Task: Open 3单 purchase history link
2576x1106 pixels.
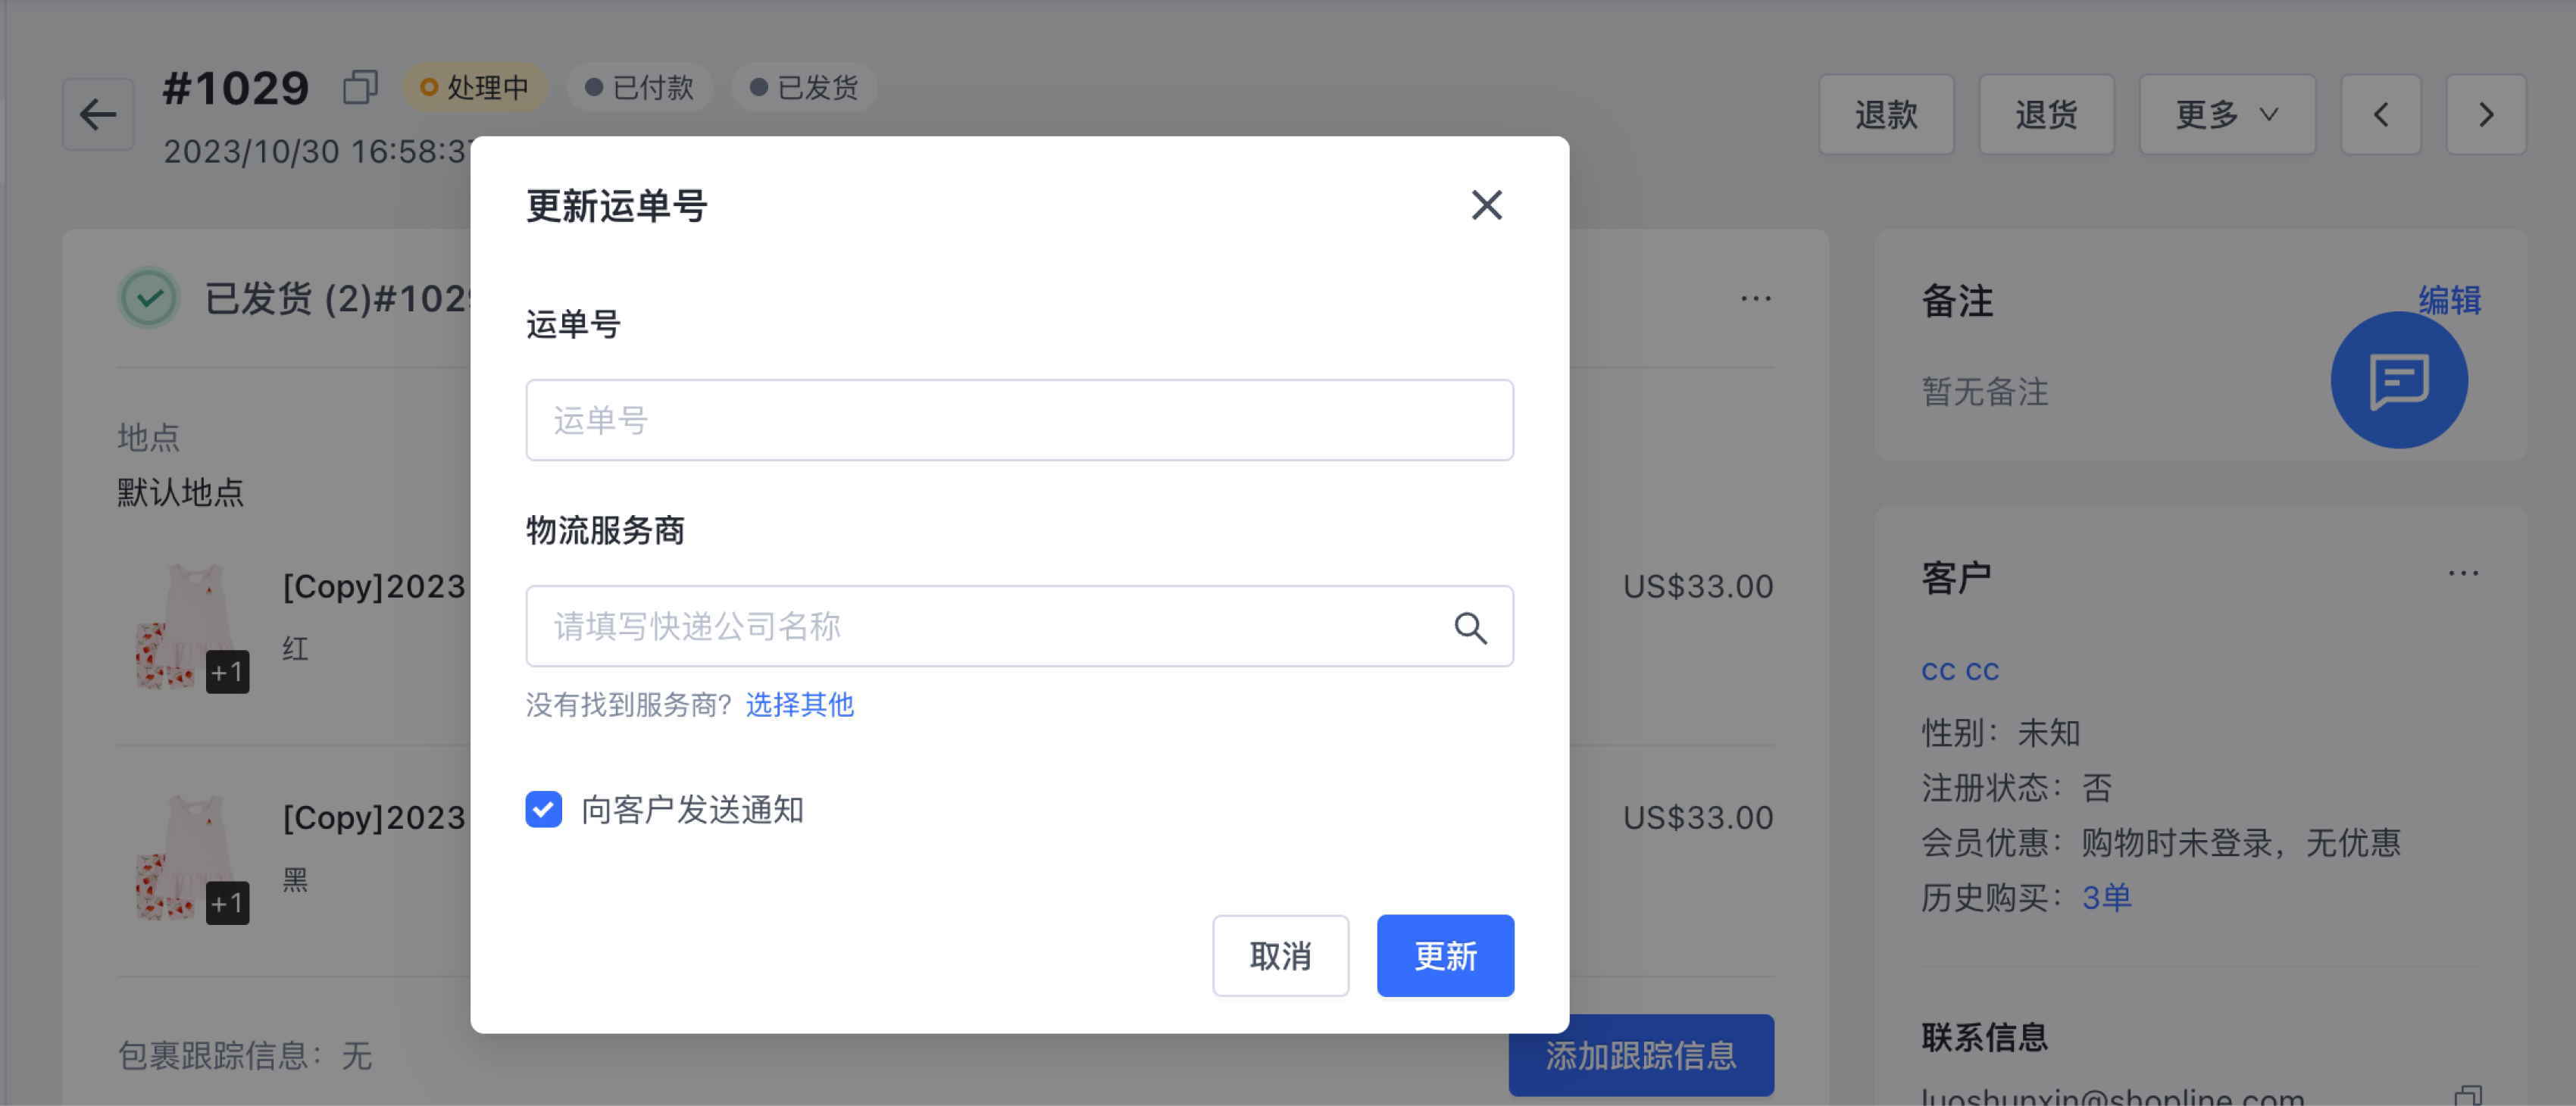Action: (x=2106, y=898)
